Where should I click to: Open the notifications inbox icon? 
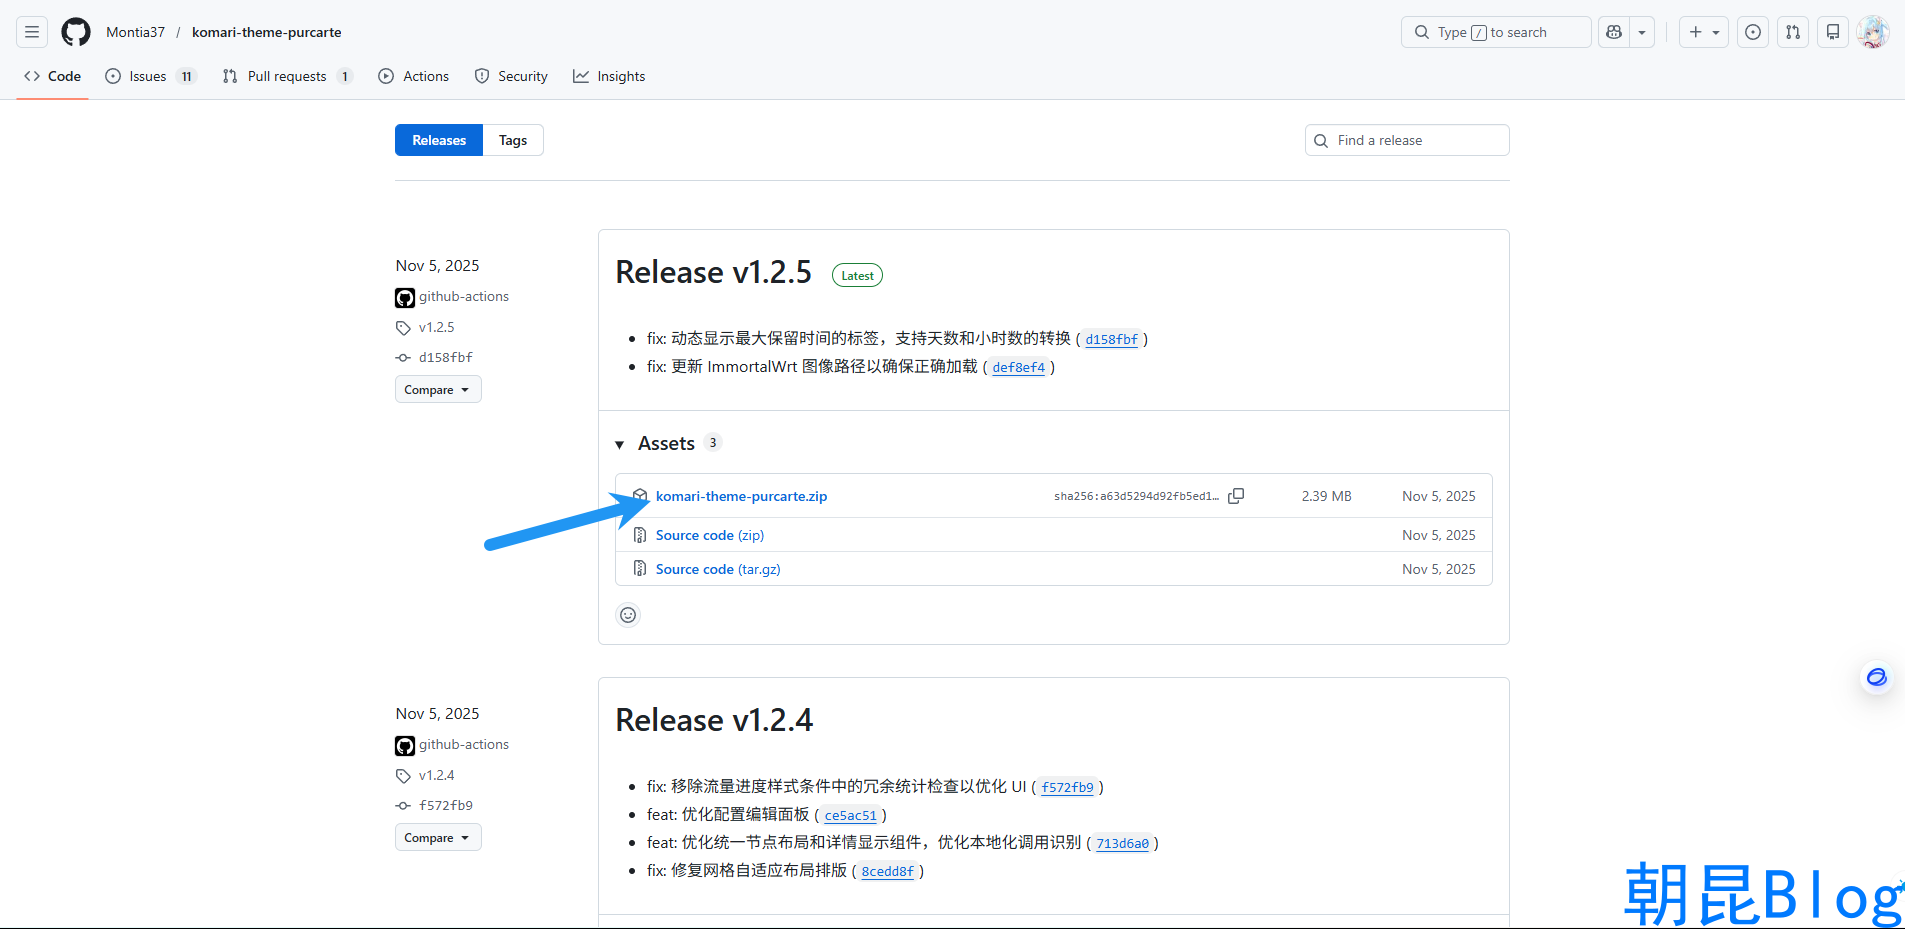coord(1833,32)
